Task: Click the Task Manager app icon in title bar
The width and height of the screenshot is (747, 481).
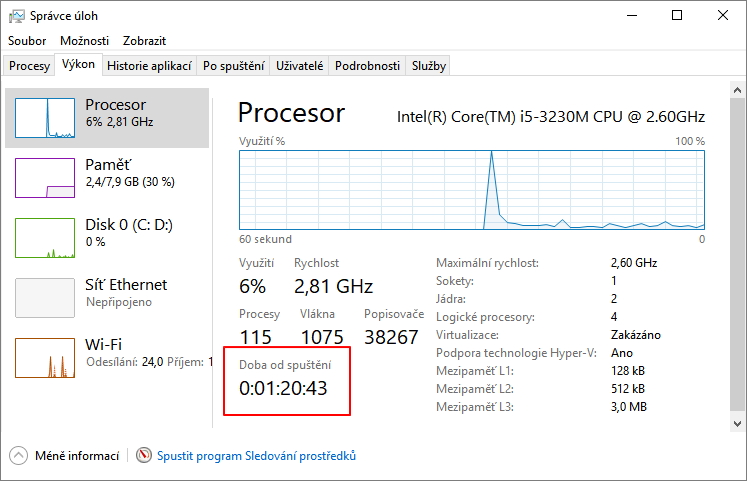Action: pos(17,16)
